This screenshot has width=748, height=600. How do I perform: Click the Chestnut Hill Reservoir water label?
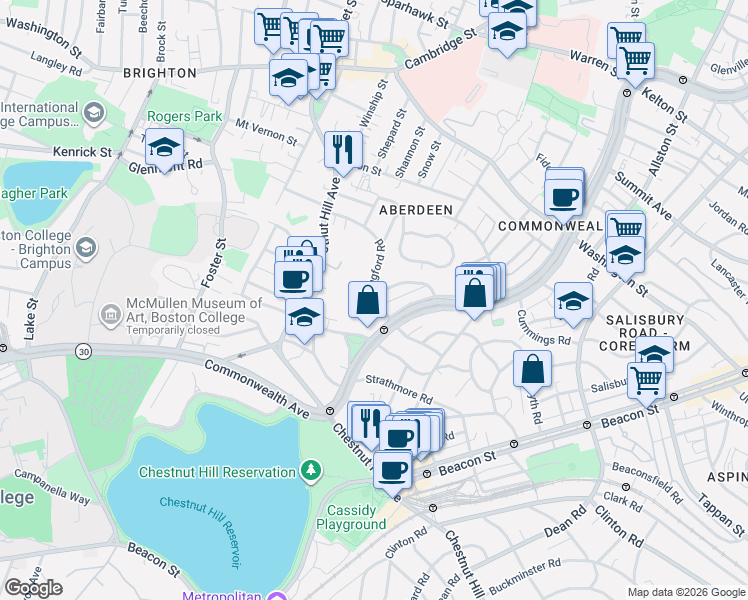click(204, 530)
